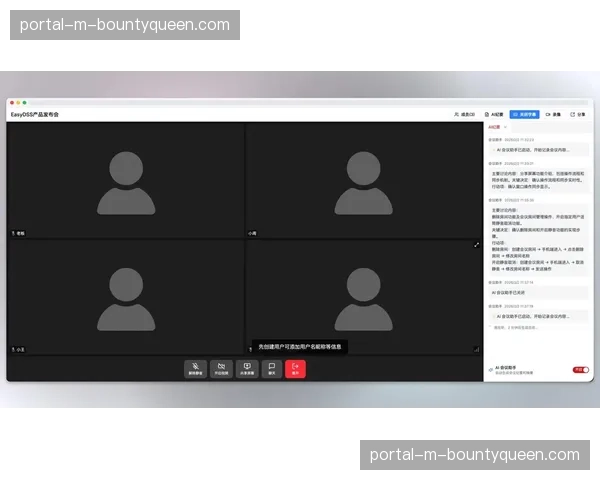
Task: Unmute the microphone in the bottom toolbar
Action: point(195,368)
